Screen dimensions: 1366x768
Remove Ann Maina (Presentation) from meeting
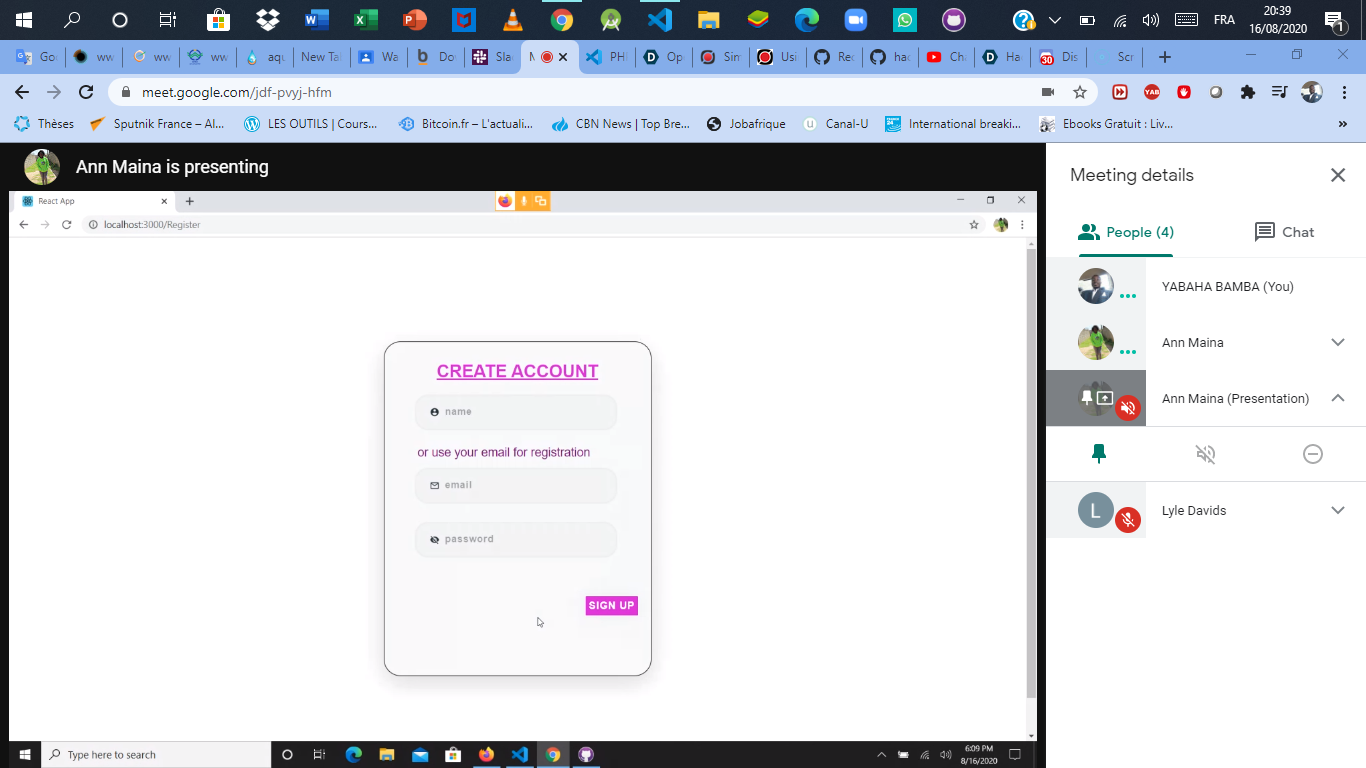point(1313,454)
